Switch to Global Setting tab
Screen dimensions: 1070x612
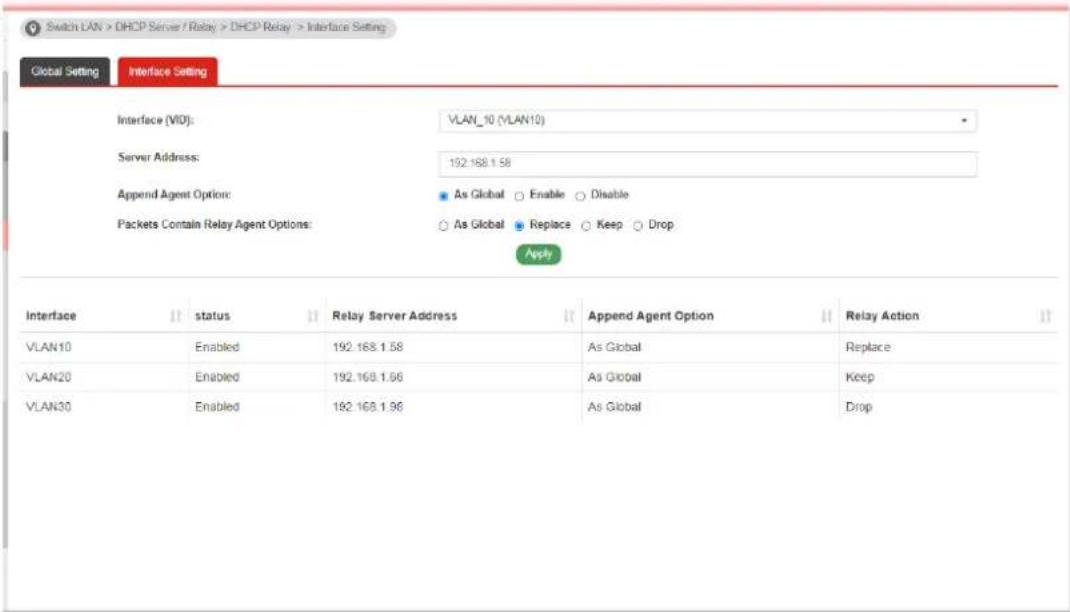65,72
